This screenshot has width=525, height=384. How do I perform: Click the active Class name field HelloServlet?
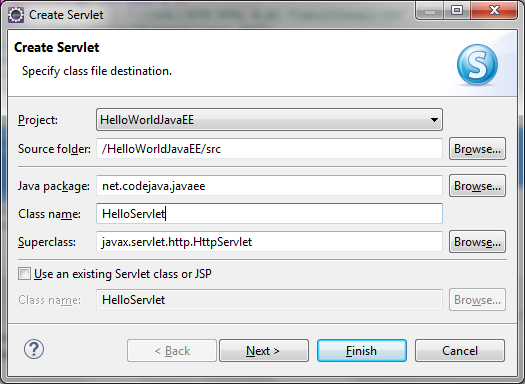tap(269, 214)
